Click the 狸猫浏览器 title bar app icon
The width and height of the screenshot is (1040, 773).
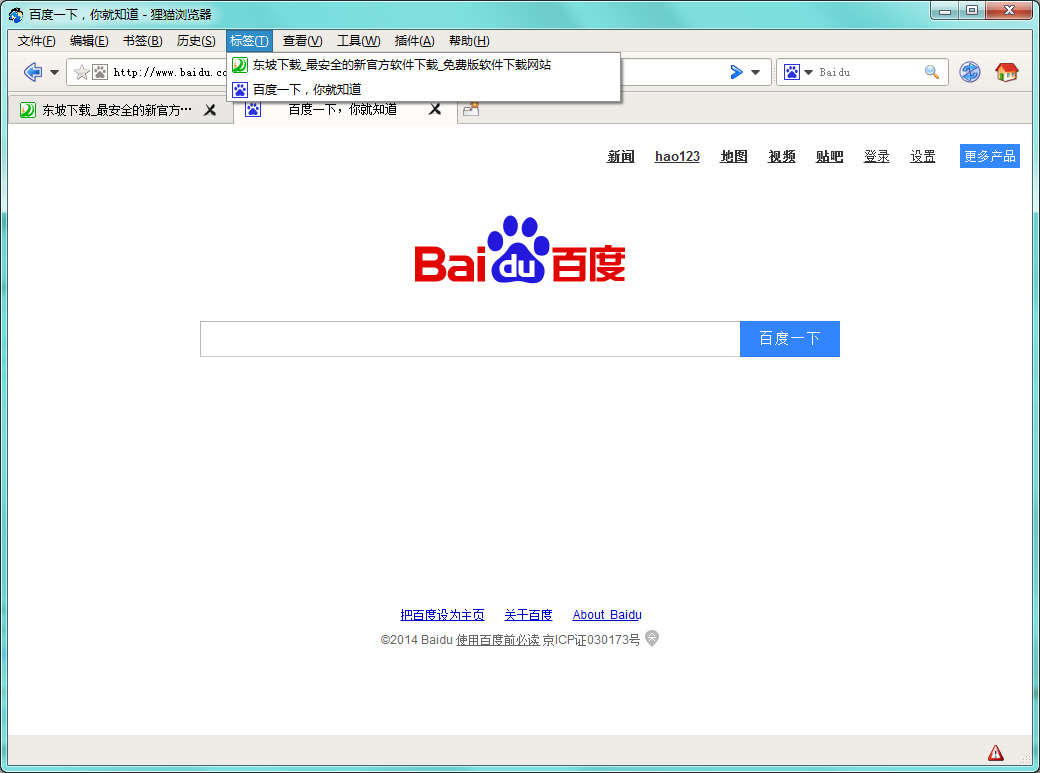(x=16, y=15)
